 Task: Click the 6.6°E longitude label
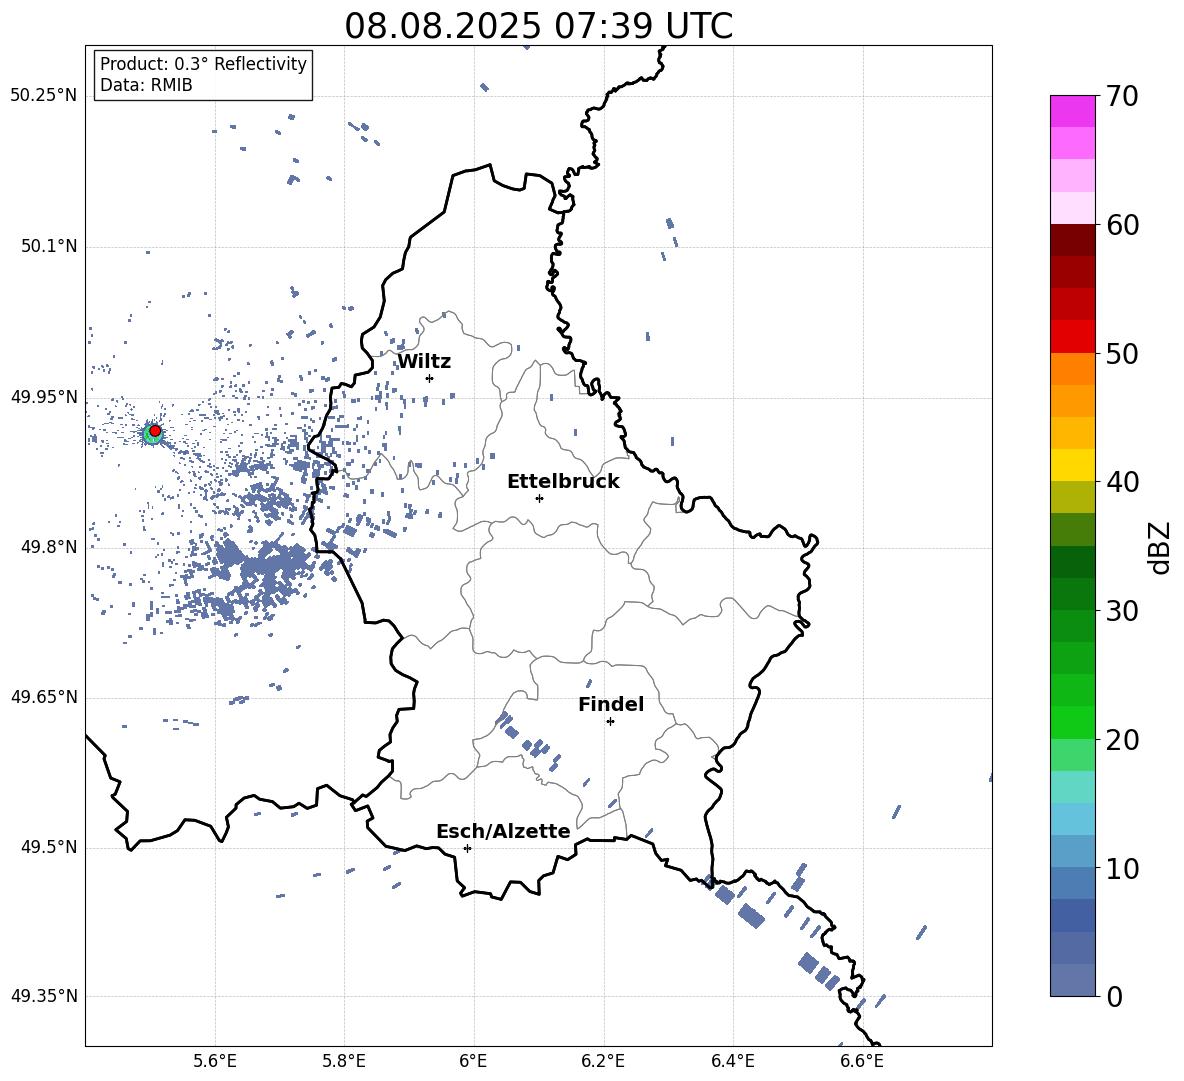(862, 1061)
